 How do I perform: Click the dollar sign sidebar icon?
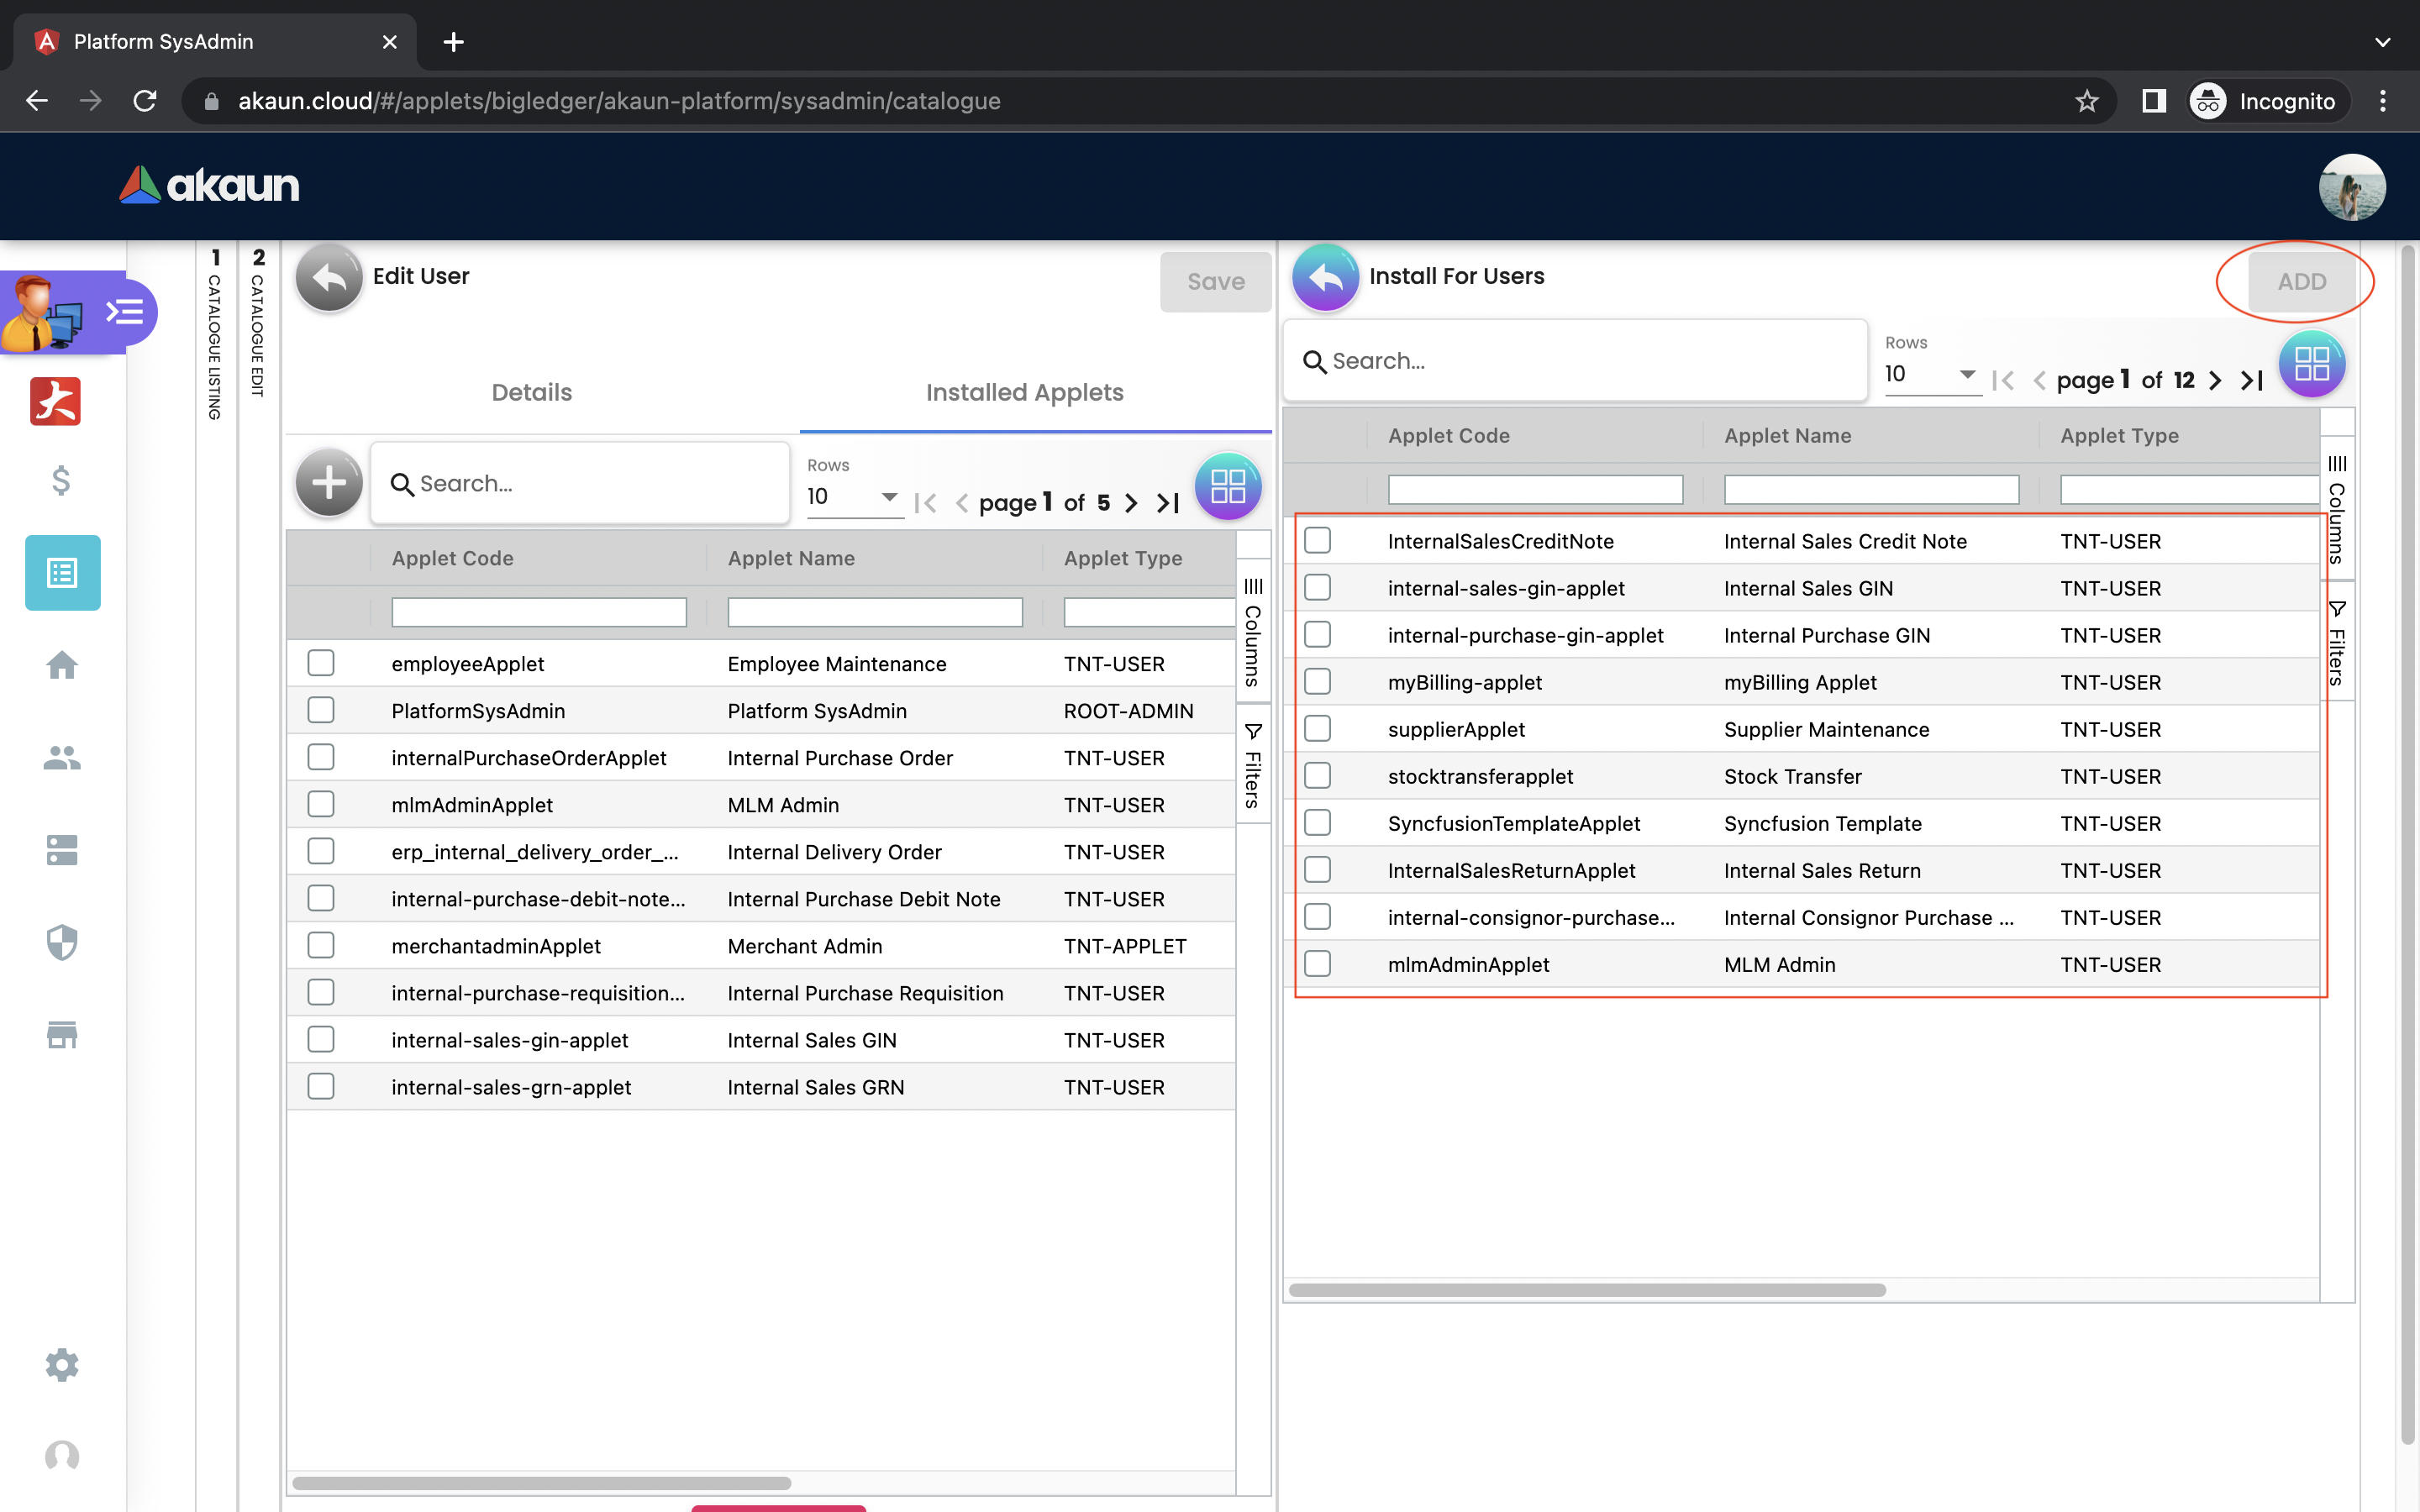[x=61, y=481]
